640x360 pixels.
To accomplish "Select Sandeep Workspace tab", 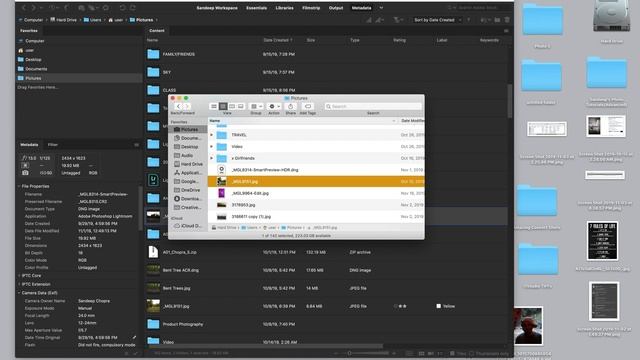I will click(x=217, y=8).
